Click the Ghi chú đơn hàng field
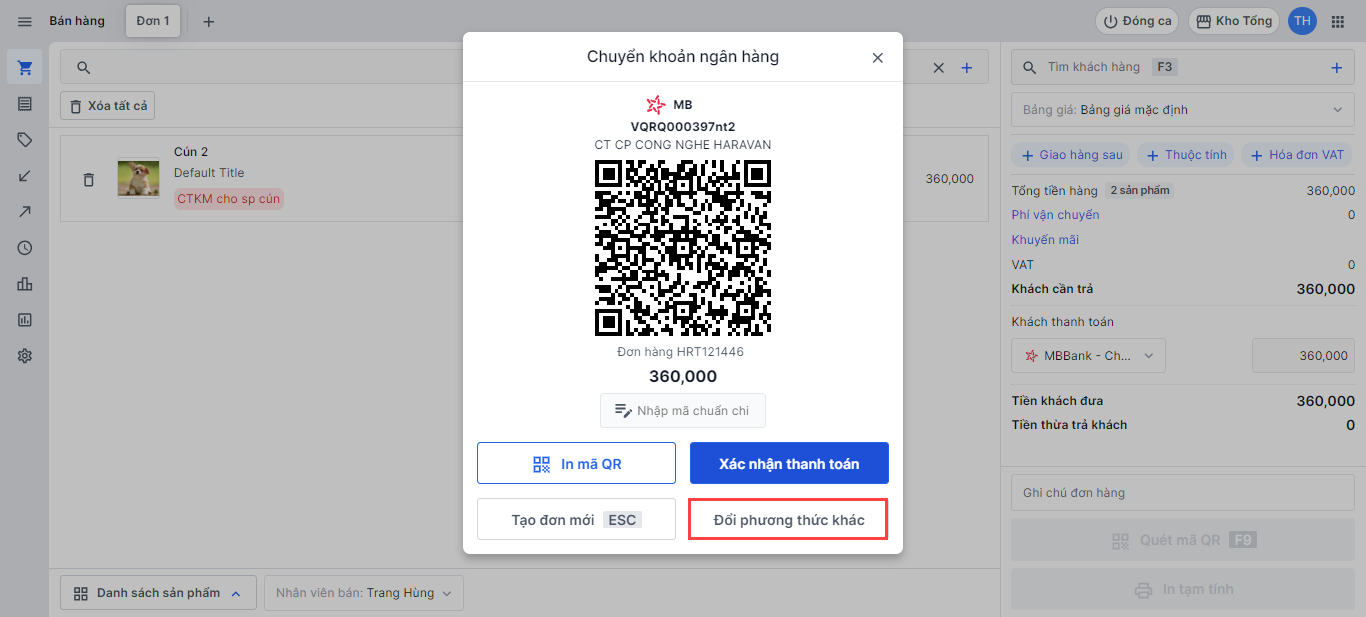 pyautogui.click(x=1183, y=493)
